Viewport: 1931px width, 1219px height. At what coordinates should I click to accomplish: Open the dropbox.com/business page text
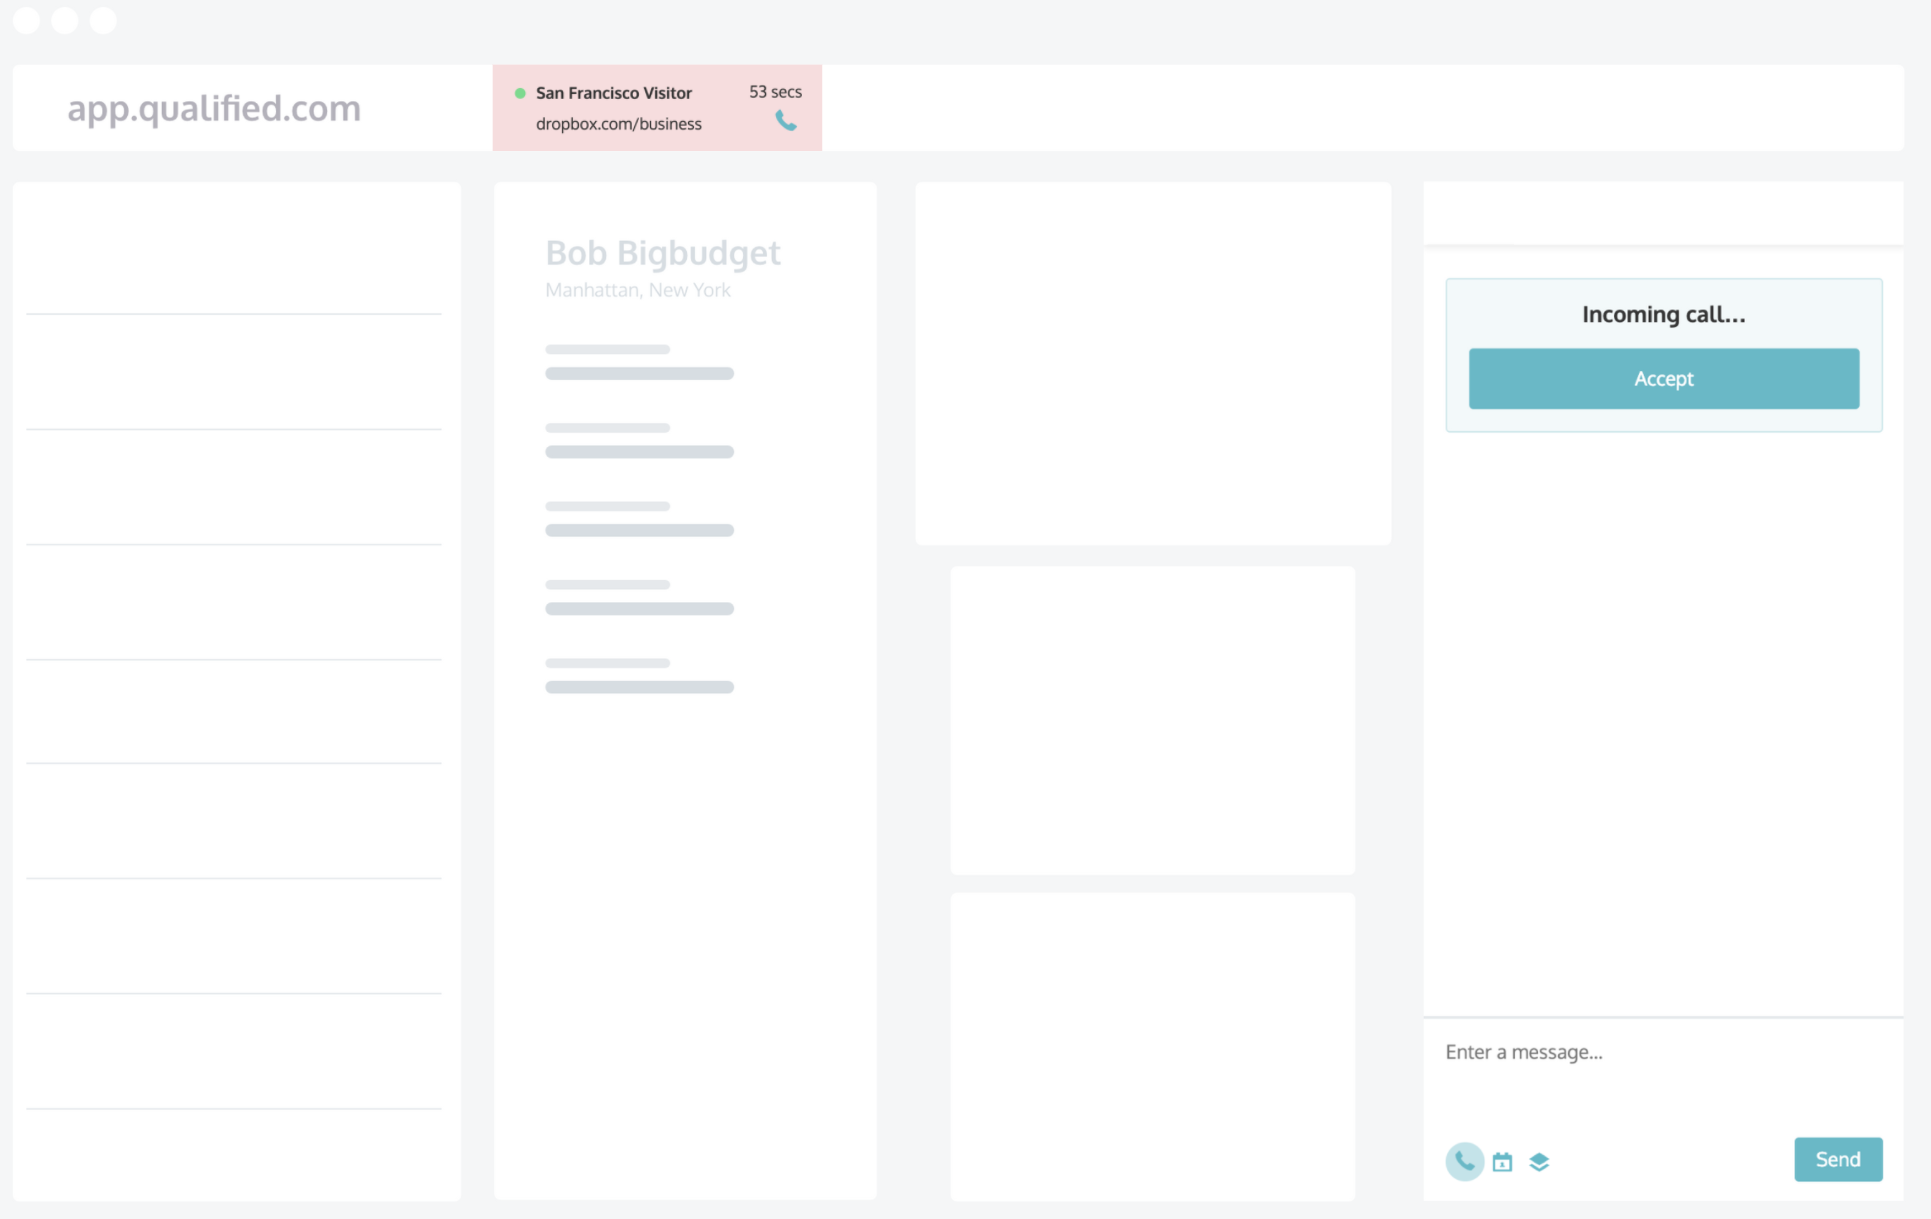(618, 124)
